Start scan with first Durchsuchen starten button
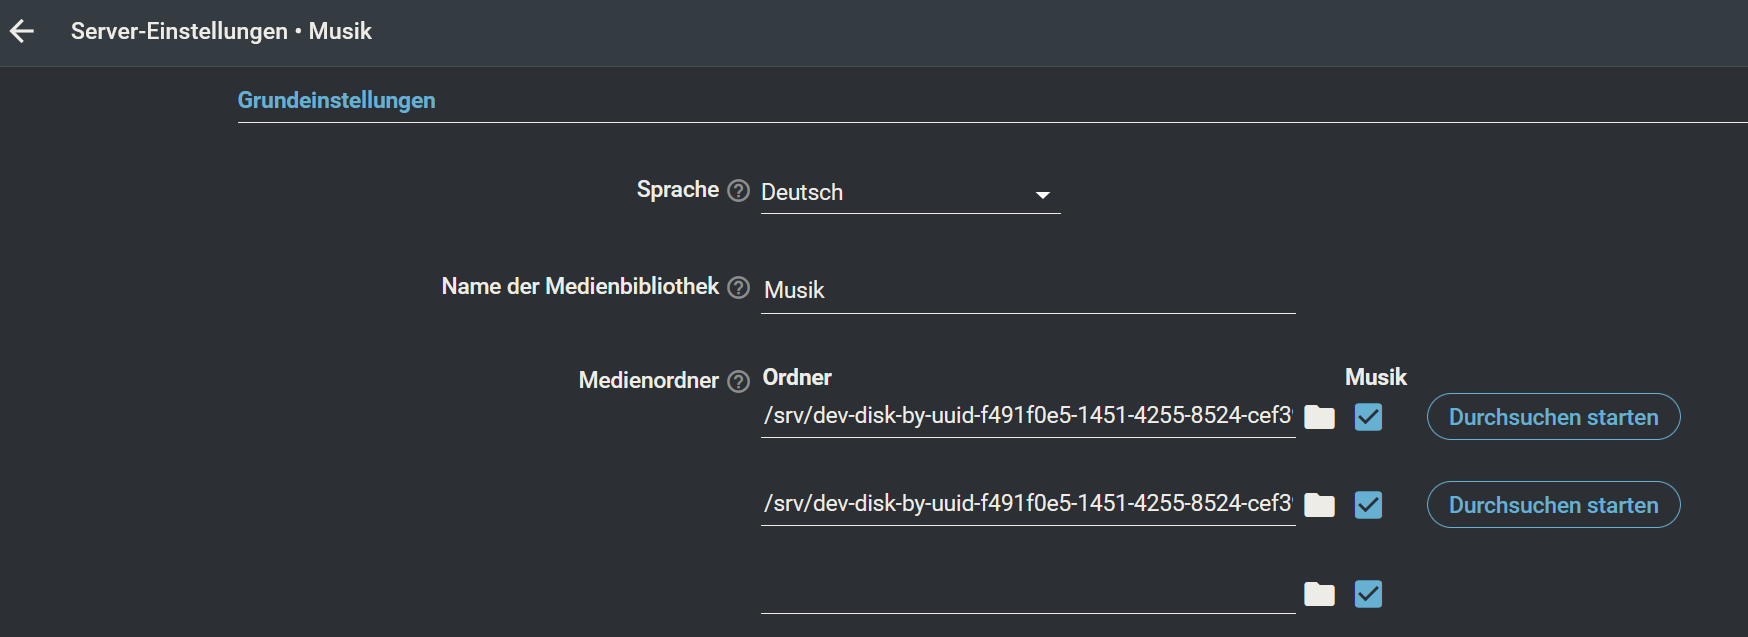The width and height of the screenshot is (1748, 637). coord(1552,417)
